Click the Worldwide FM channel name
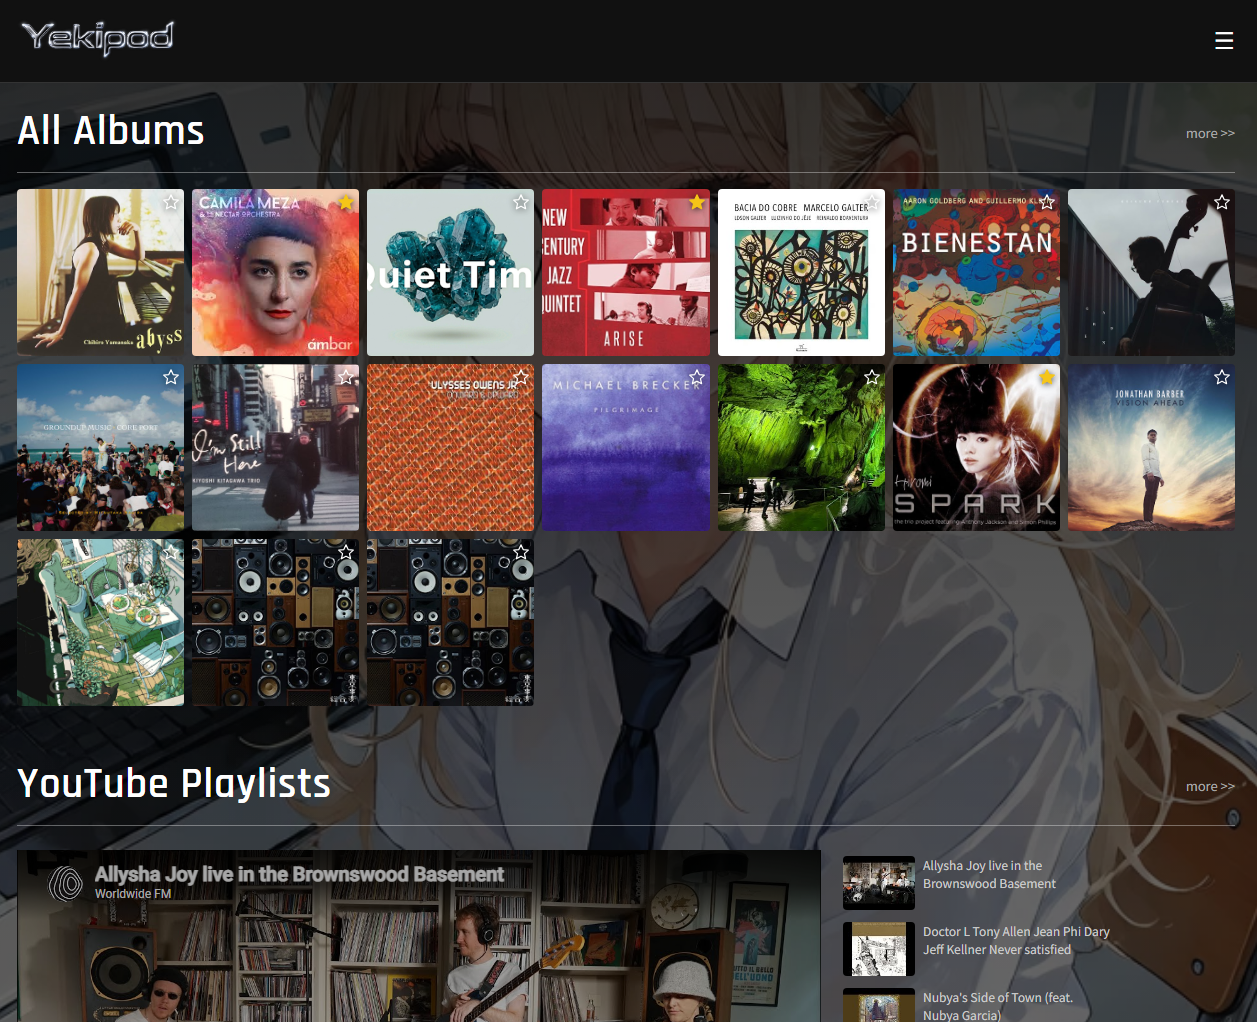This screenshot has width=1257, height=1022. coord(133,894)
